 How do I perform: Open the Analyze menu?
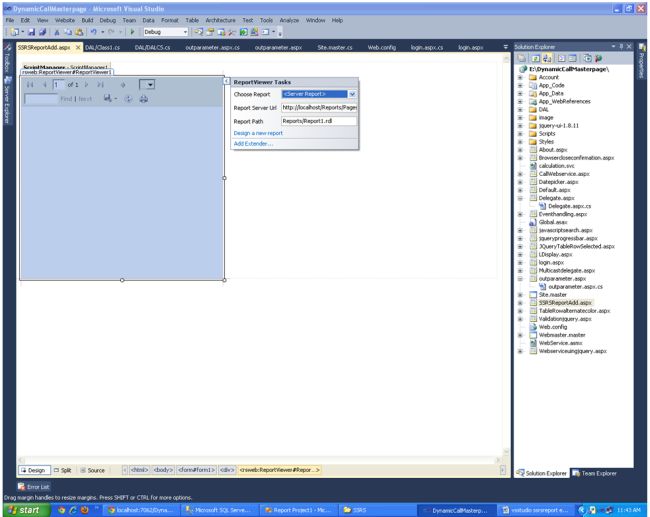289,20
